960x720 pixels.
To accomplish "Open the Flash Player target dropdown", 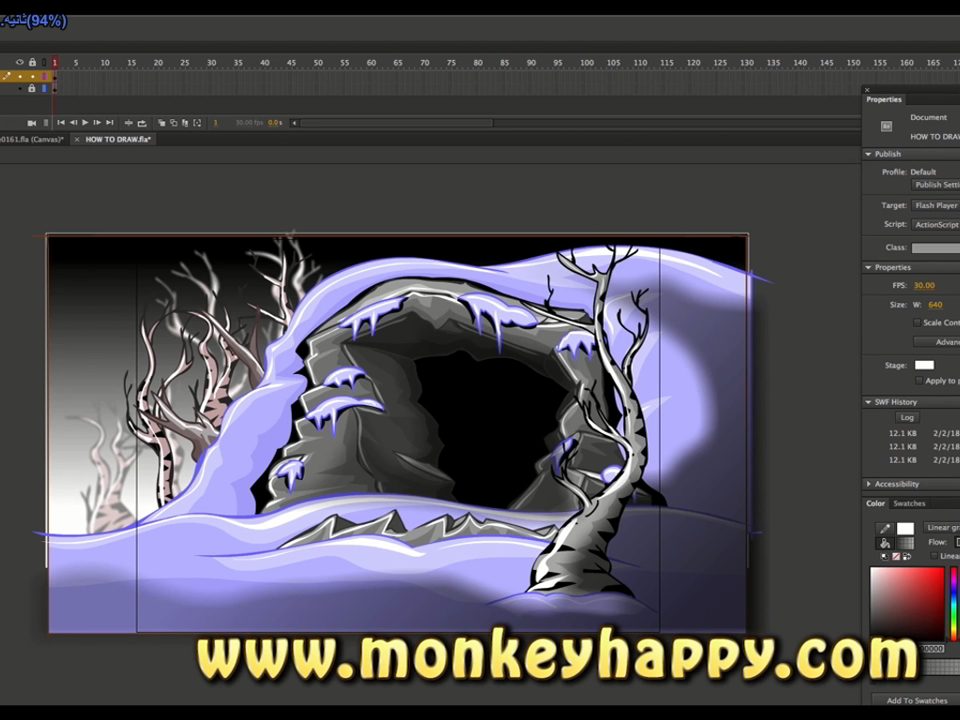I will coord(935,206).
